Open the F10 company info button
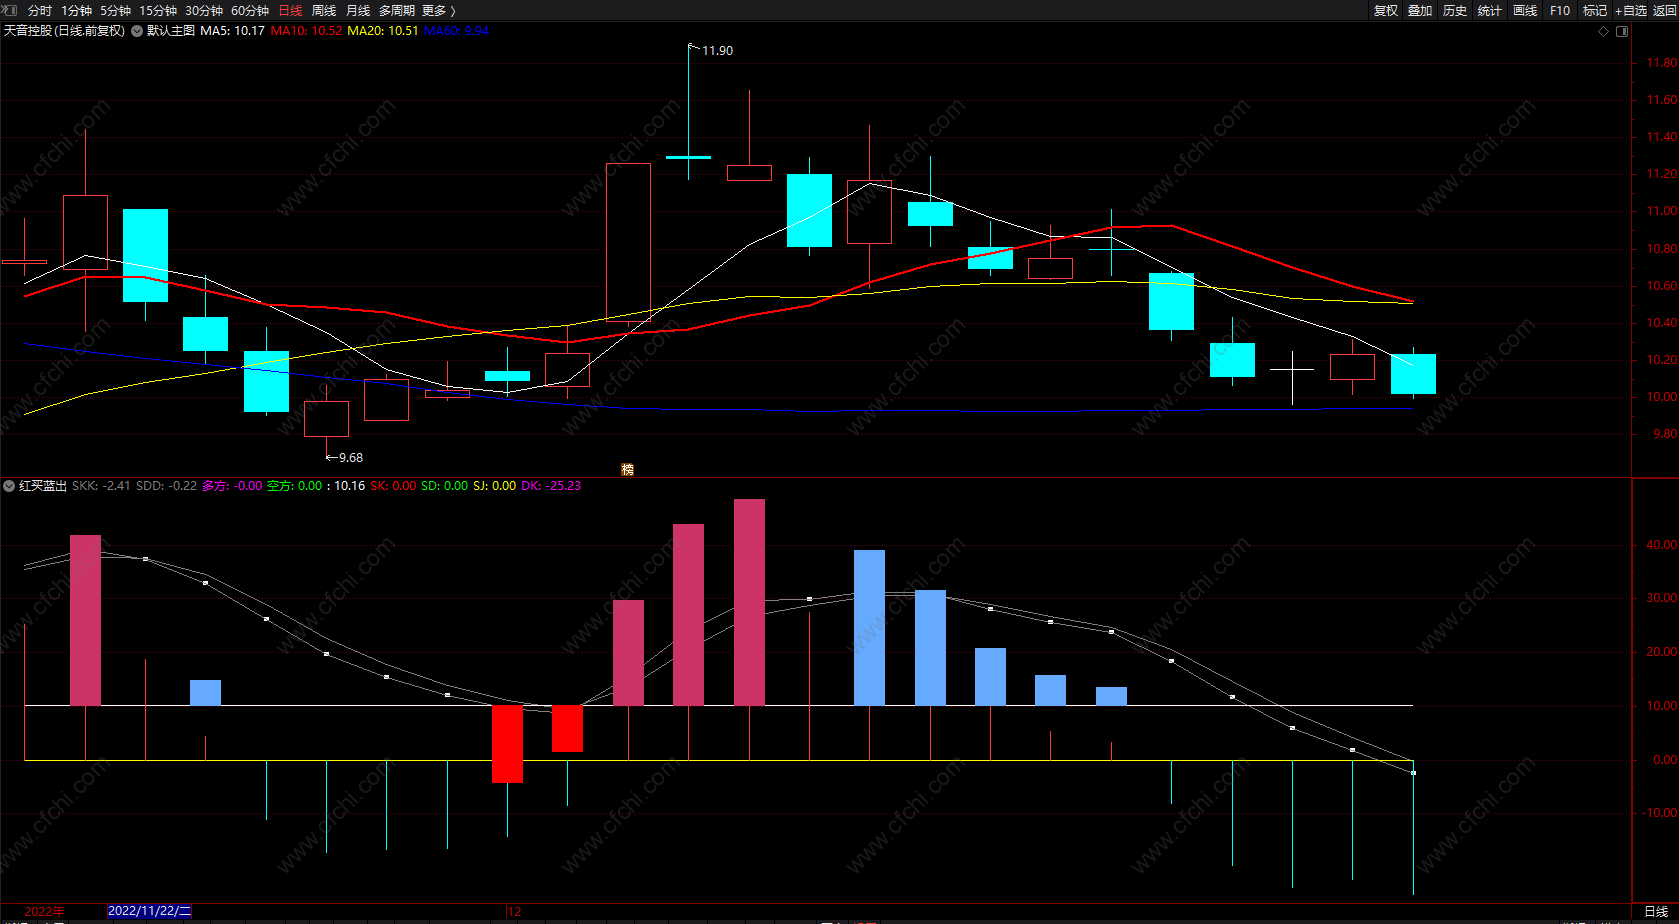The image size is (1679, 924). click(x=1560, y=10)
